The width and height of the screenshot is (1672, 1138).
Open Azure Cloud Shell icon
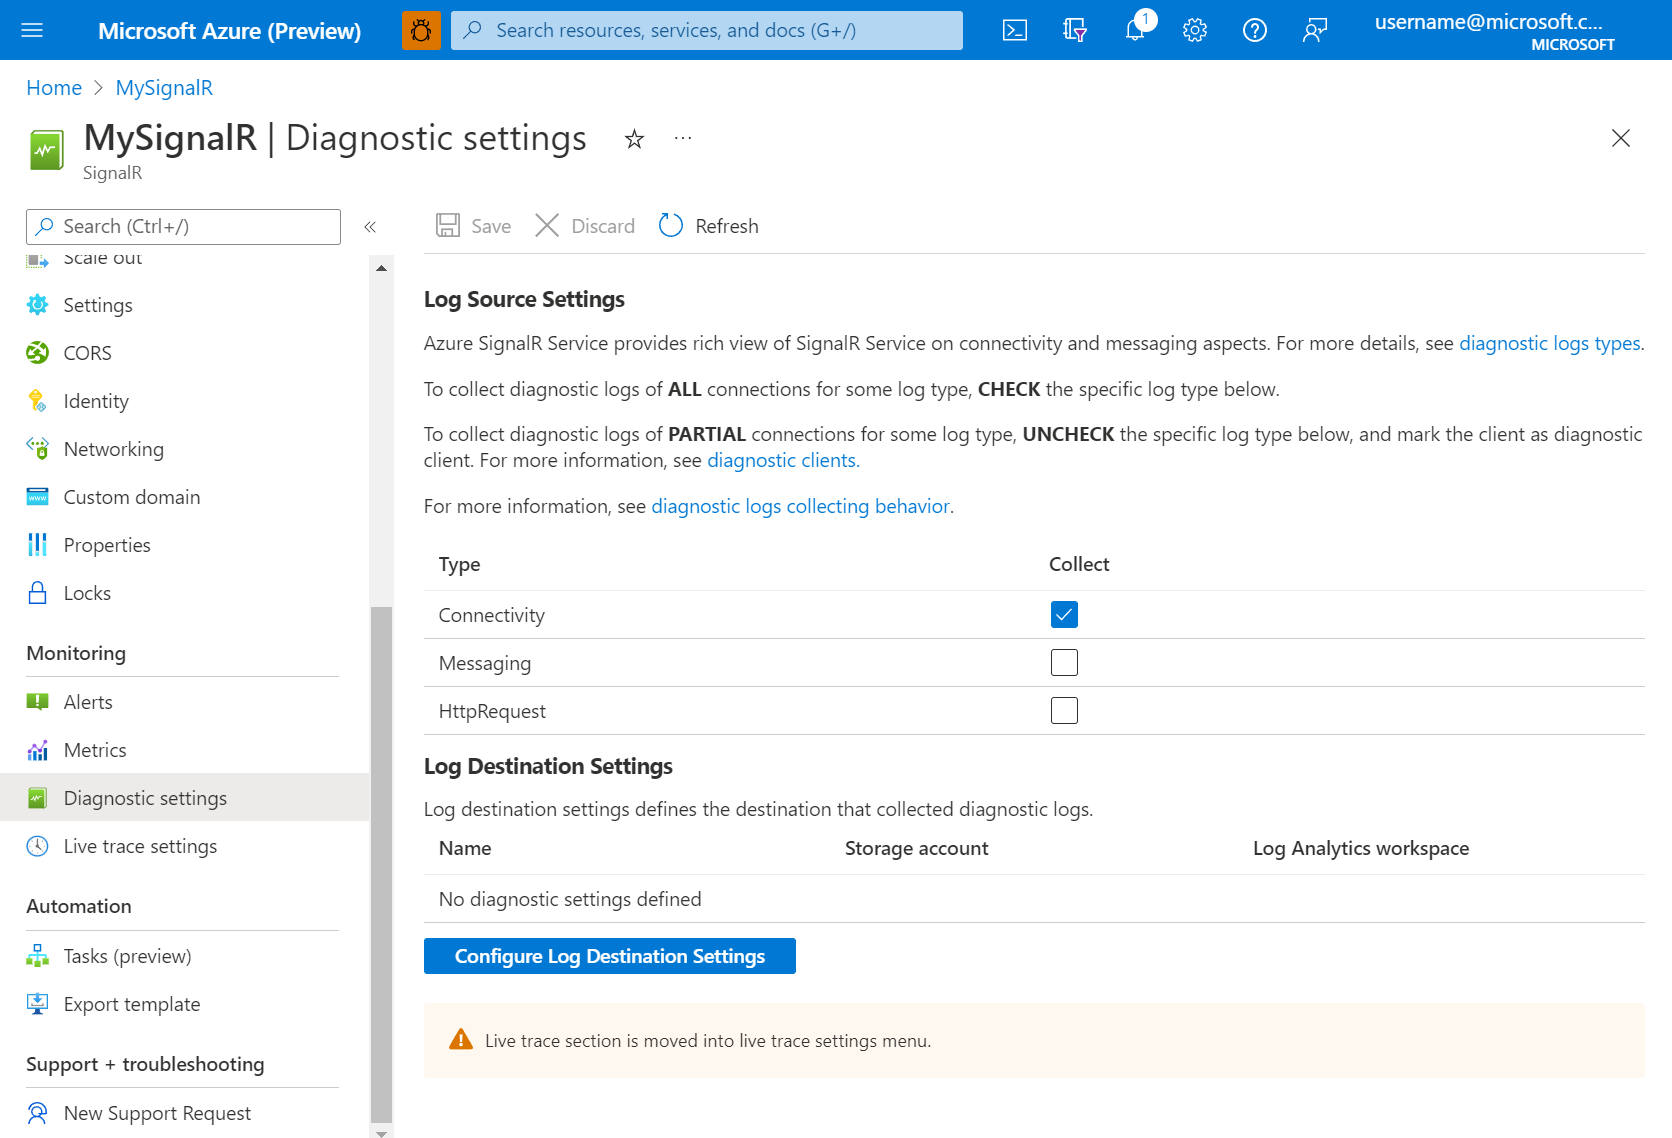[1014, 30]
